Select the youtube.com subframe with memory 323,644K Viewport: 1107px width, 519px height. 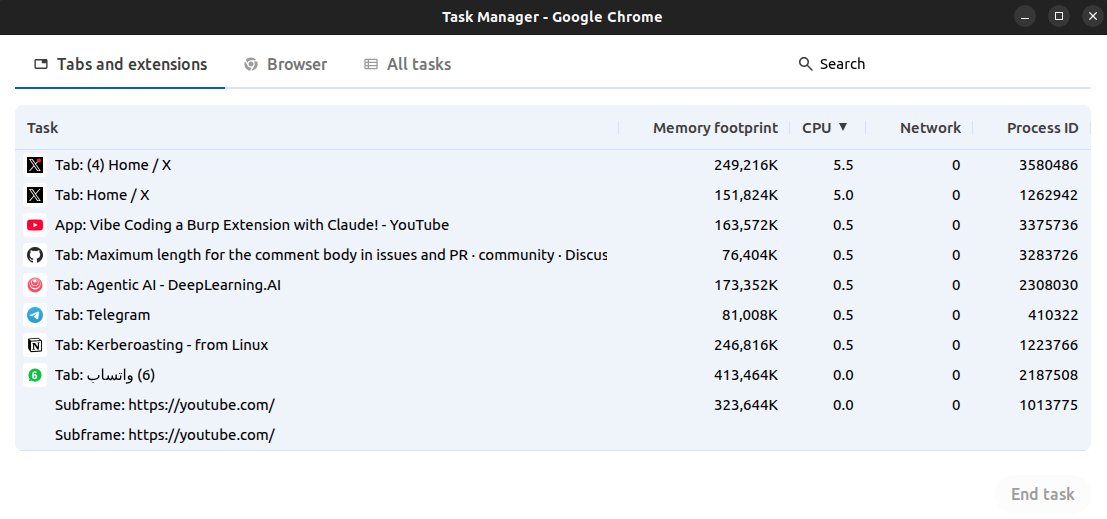pos(553,405)
